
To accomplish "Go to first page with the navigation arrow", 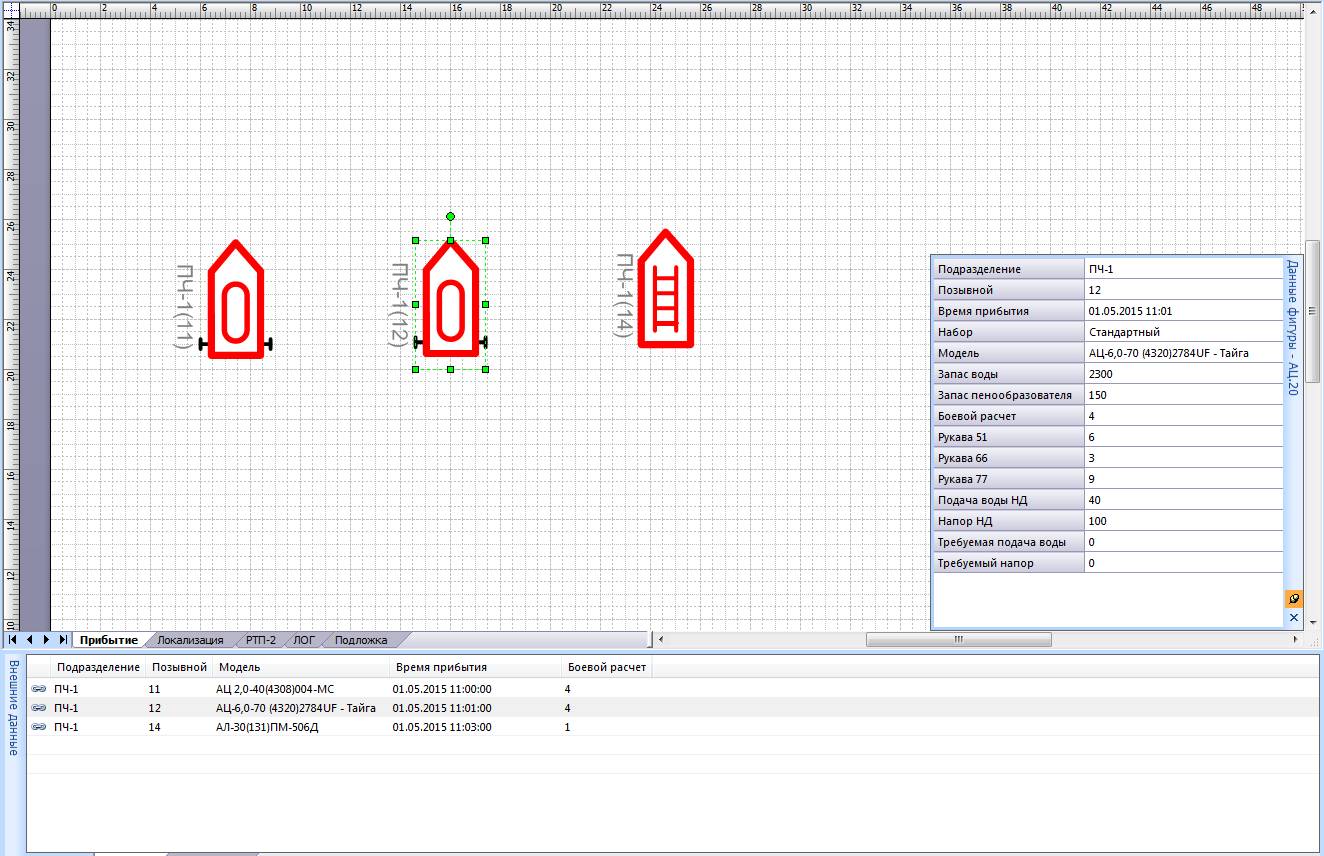I will pos(13,639).
